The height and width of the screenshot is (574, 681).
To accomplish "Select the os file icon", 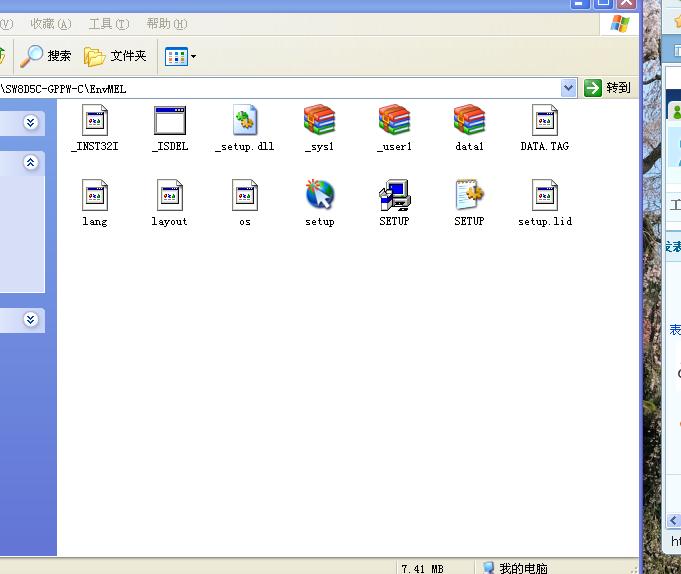I will click(245, 196).
